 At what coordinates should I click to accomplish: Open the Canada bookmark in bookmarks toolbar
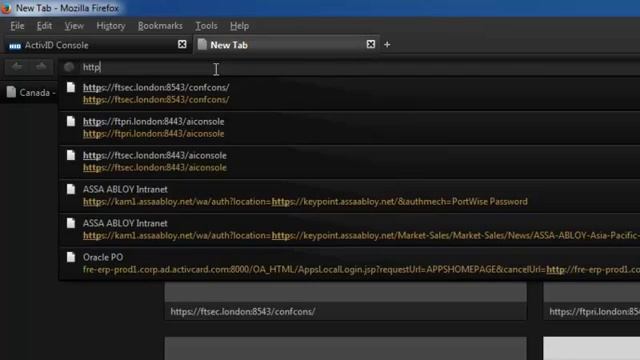(31, 93)
